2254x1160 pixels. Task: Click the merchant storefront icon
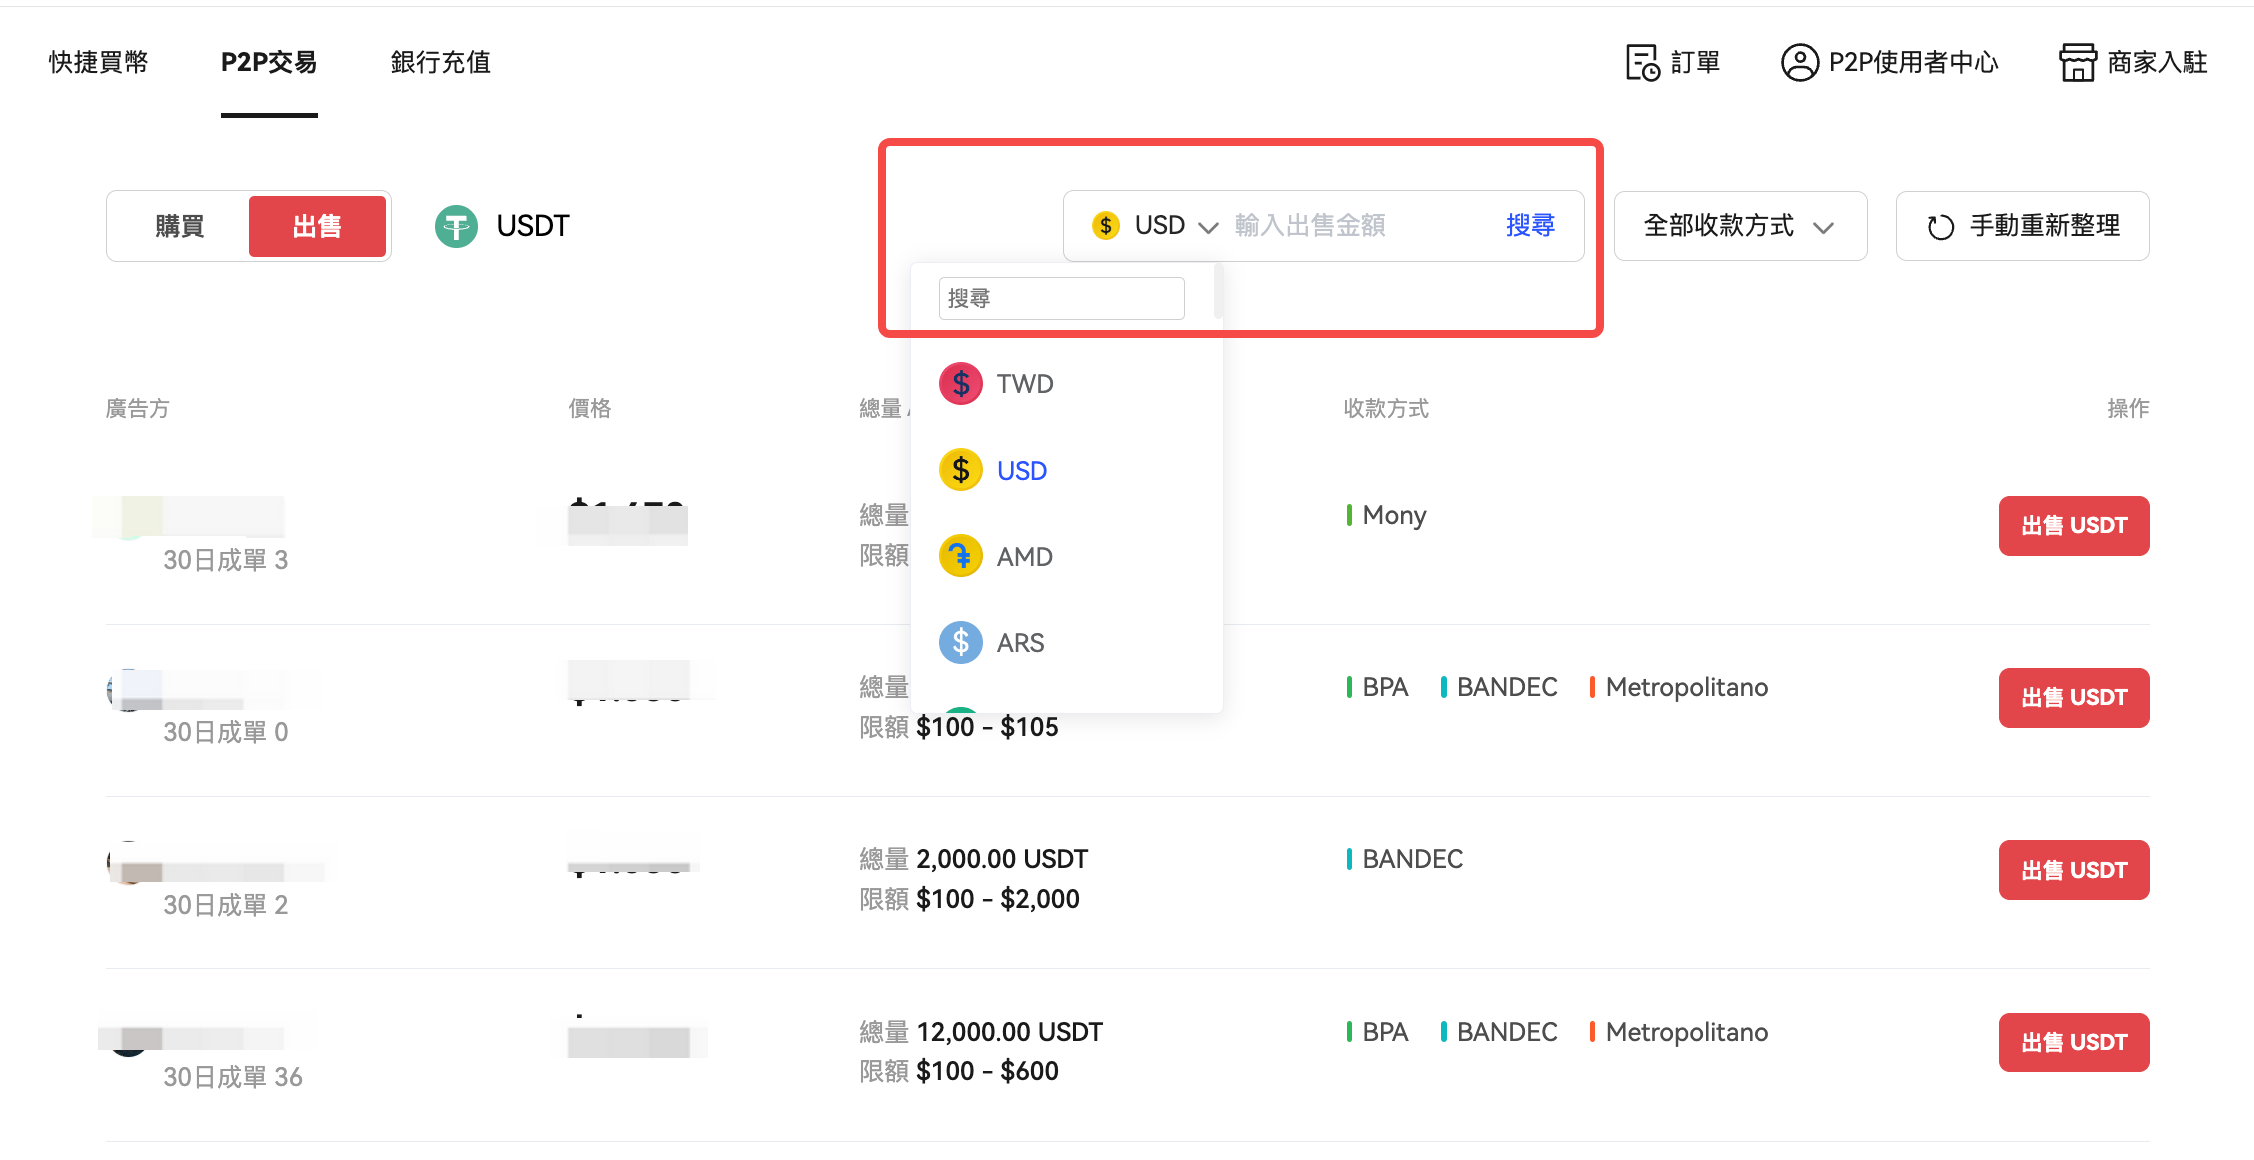[x=2077, y=62]
